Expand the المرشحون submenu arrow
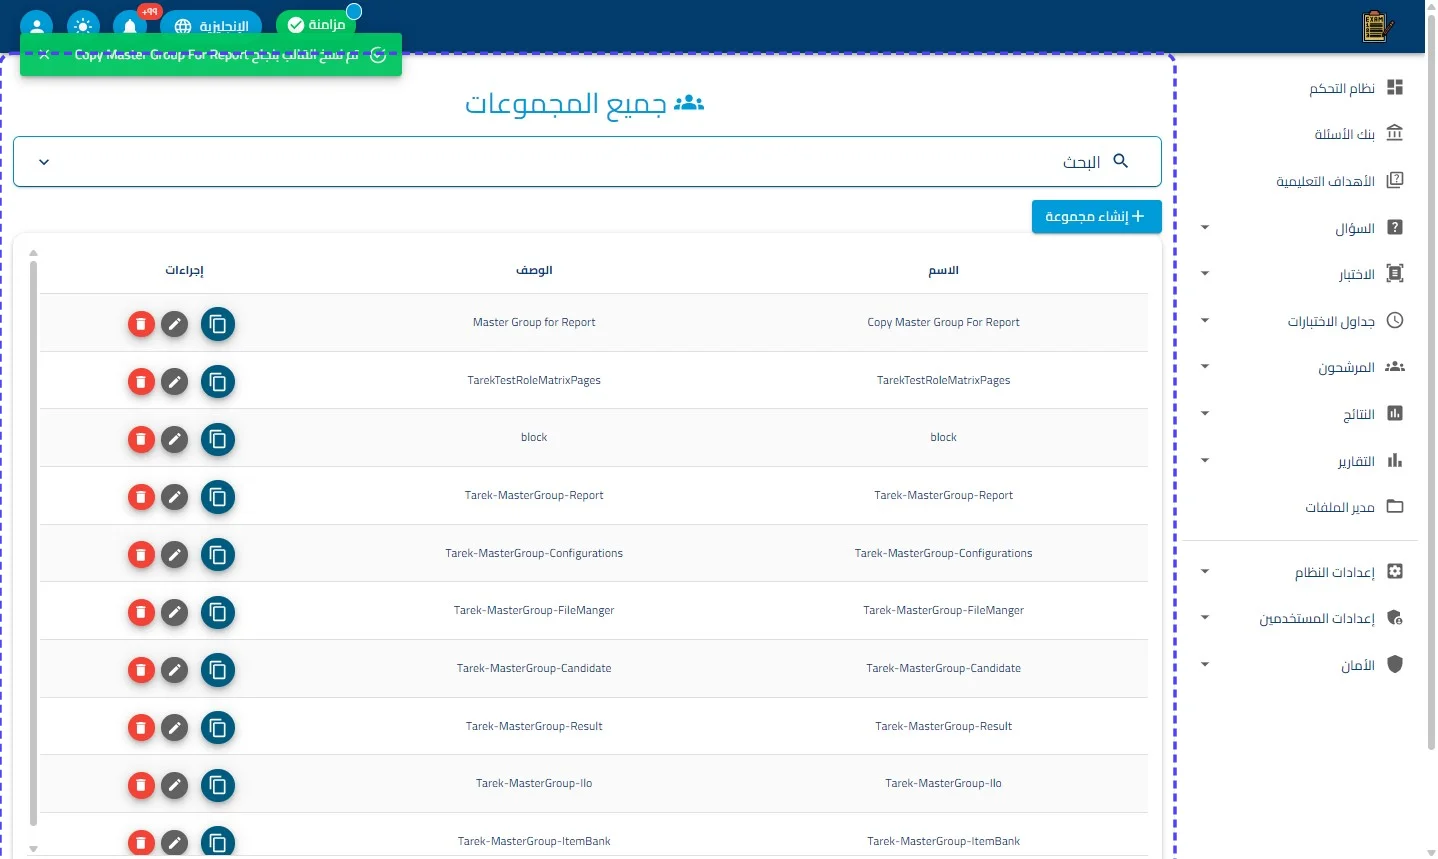Image resolution: width=1438 pixels, height=859 pixels. click(x=1205, y=367)
